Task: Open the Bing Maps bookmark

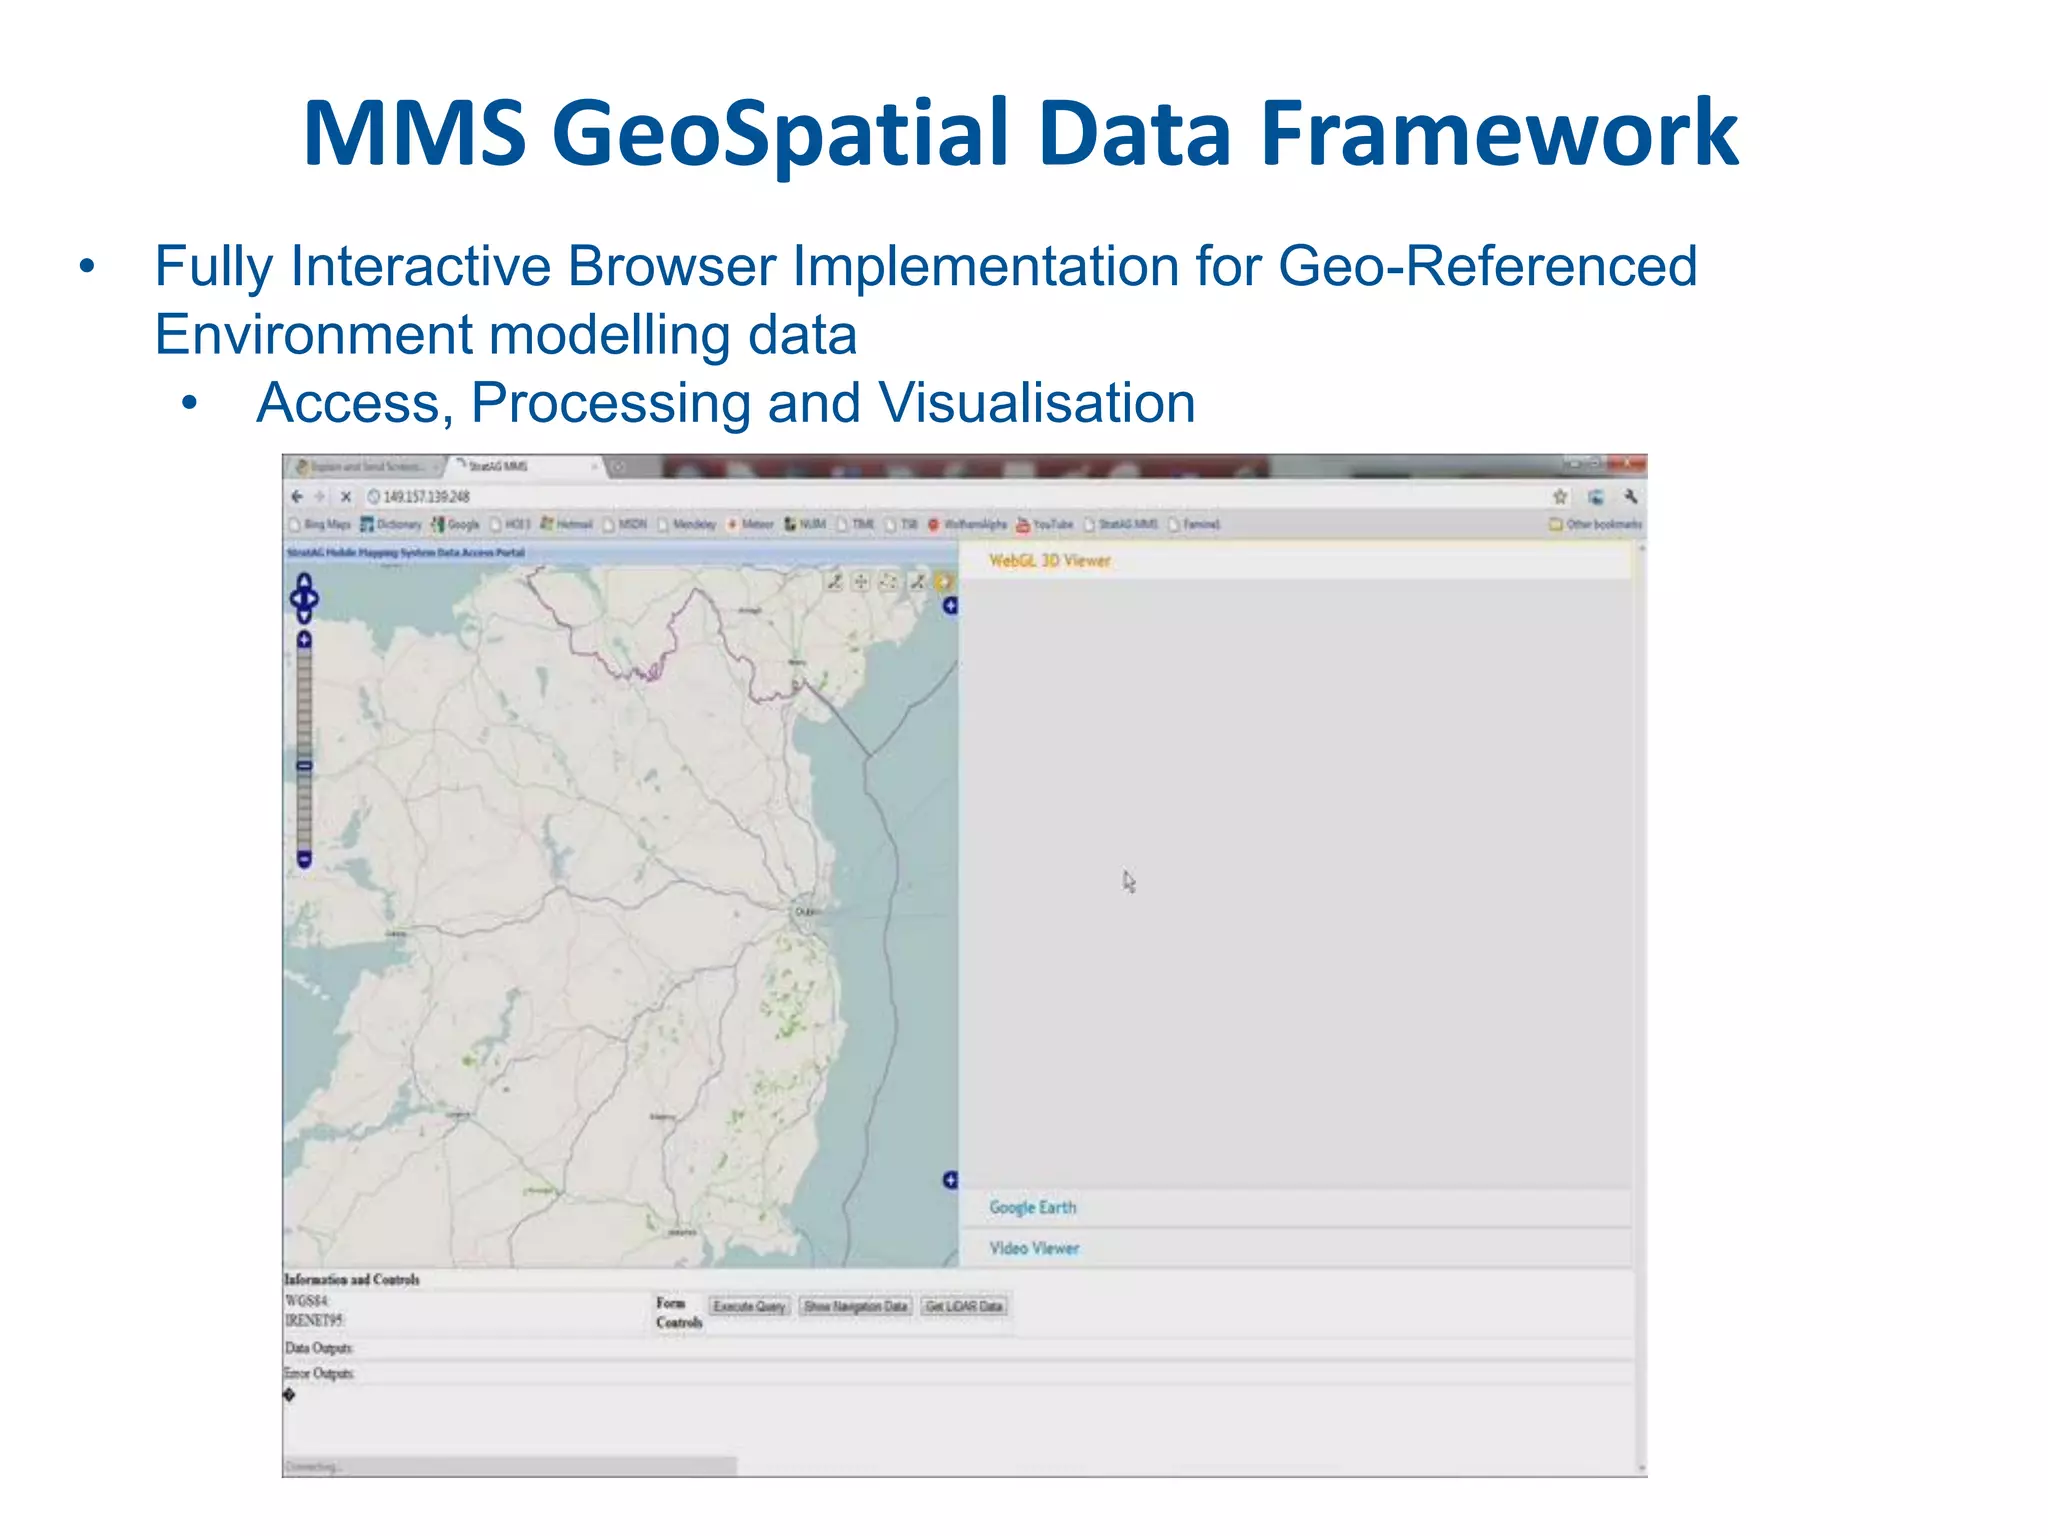Action: [x=320, y=524]
